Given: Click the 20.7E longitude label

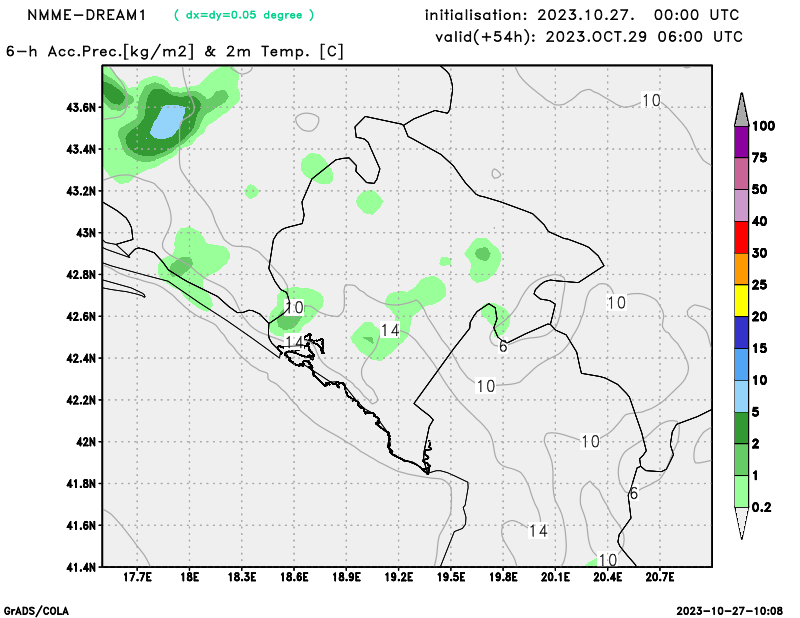Looking at the screenshot, I should tap(660, 577).
